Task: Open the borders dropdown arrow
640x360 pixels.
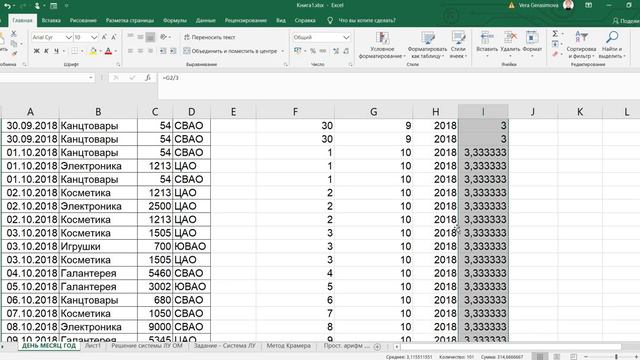Action: 82,51
